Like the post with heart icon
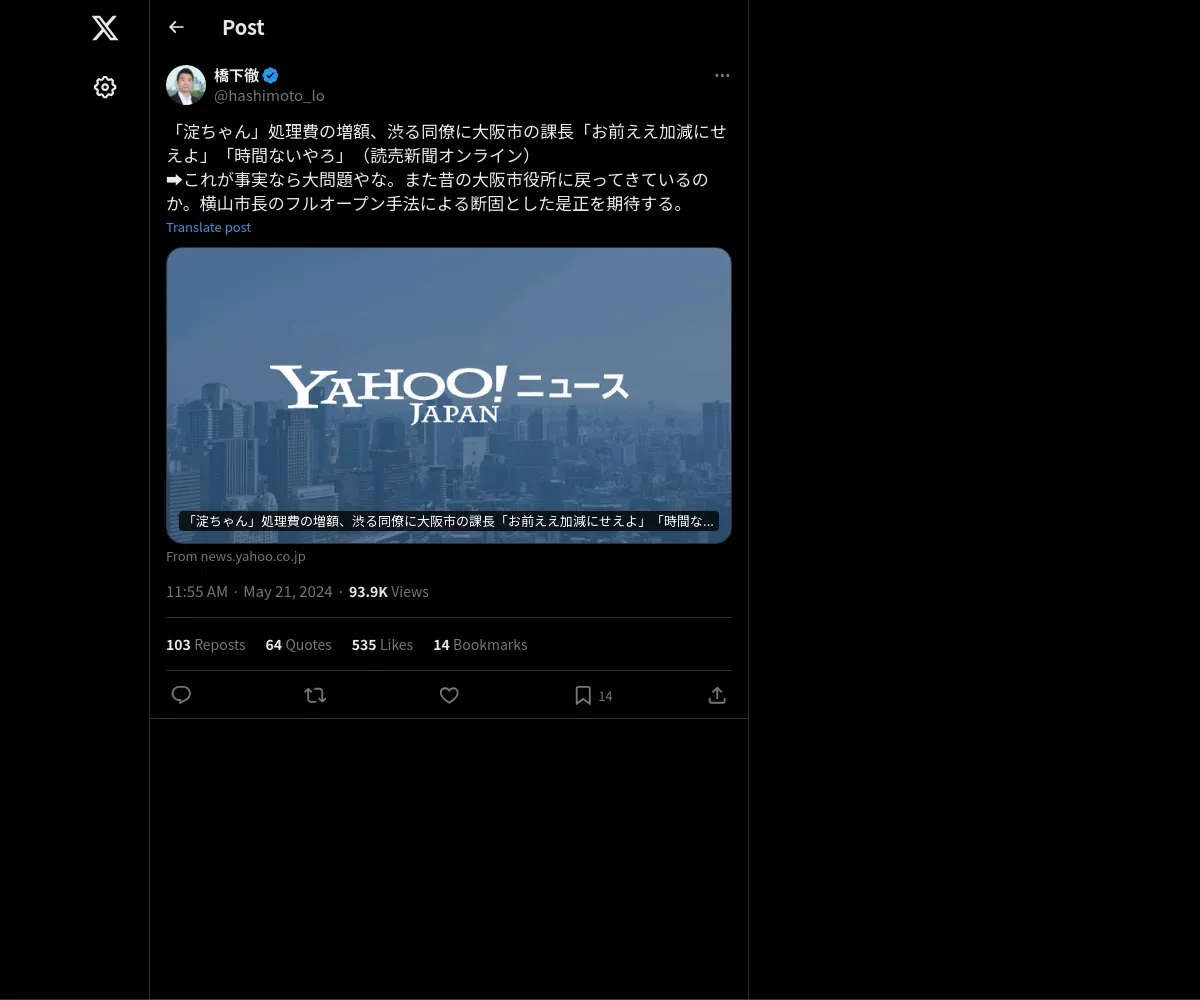 click(x=449, y=695)
